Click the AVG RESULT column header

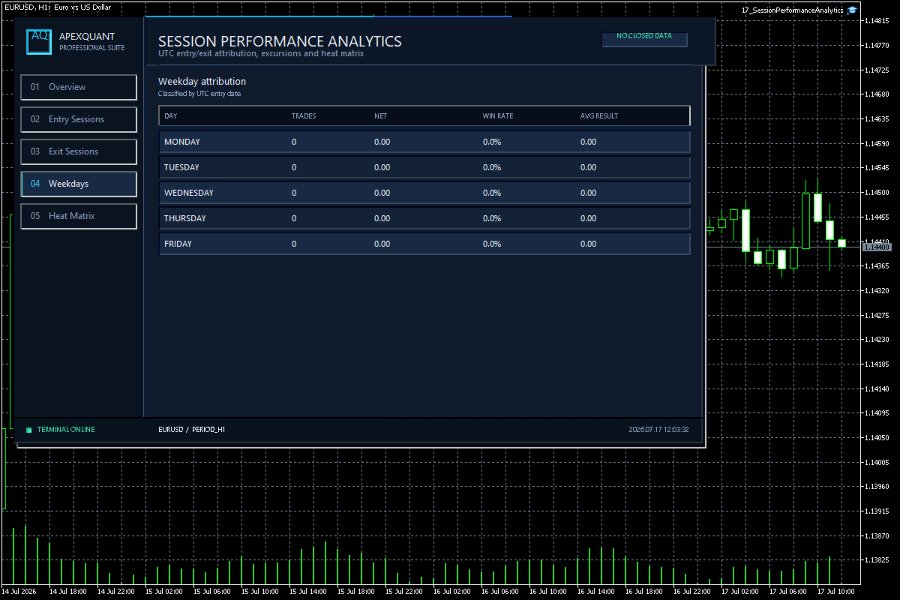coord(599,116)
